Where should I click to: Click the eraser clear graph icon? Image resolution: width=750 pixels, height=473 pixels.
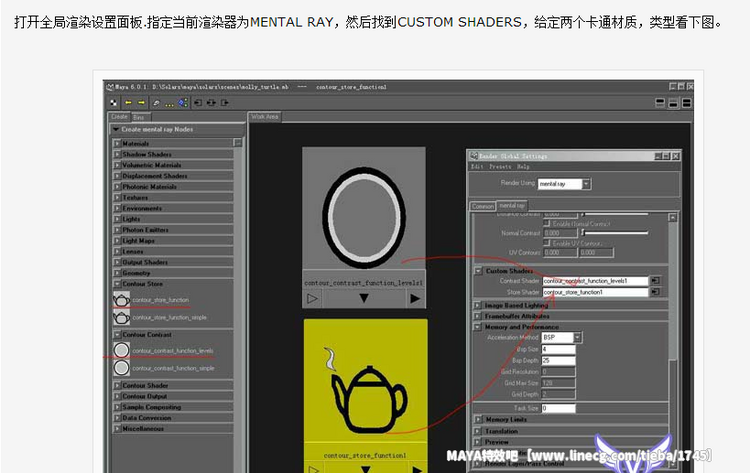pos(156,103)
